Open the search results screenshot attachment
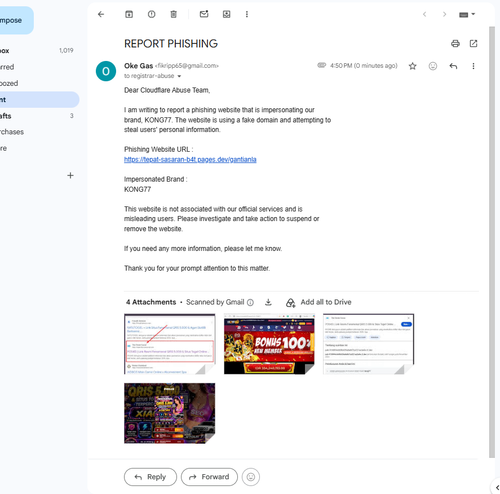This screenshot has height=494, width=500. (170, 344)
